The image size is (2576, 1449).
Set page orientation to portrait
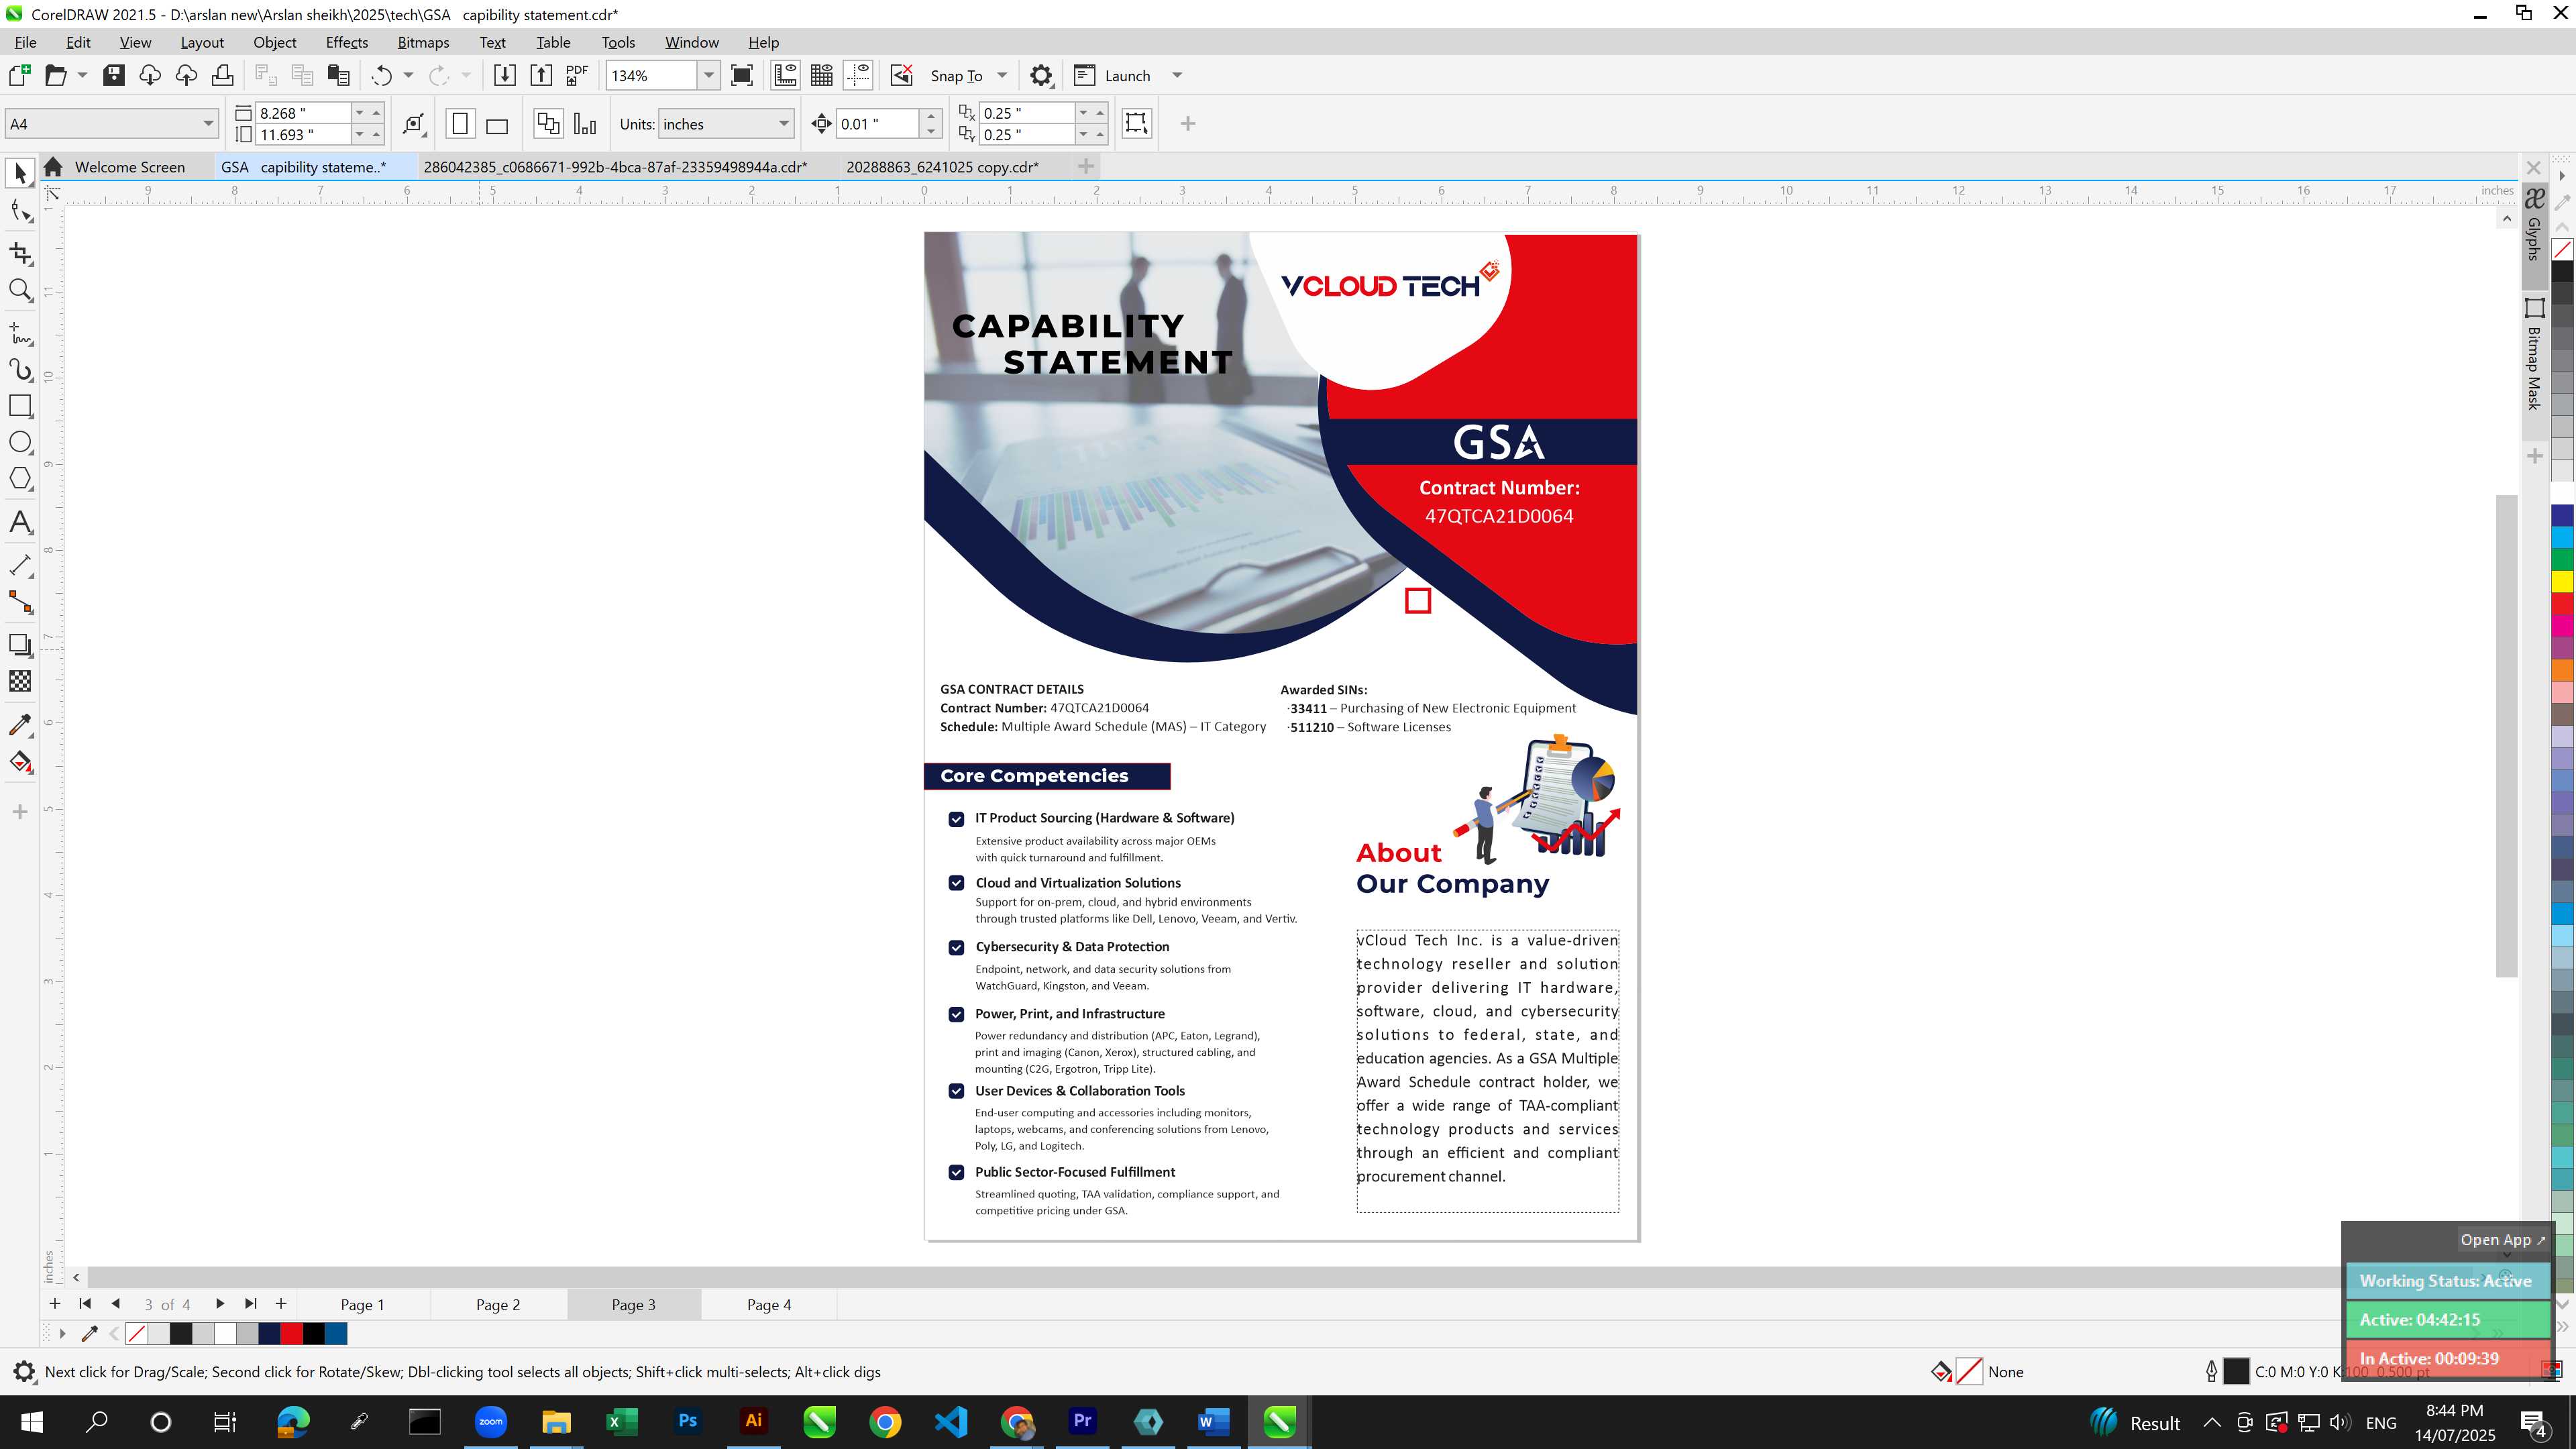pyautogui.click(x=460, y=124)
